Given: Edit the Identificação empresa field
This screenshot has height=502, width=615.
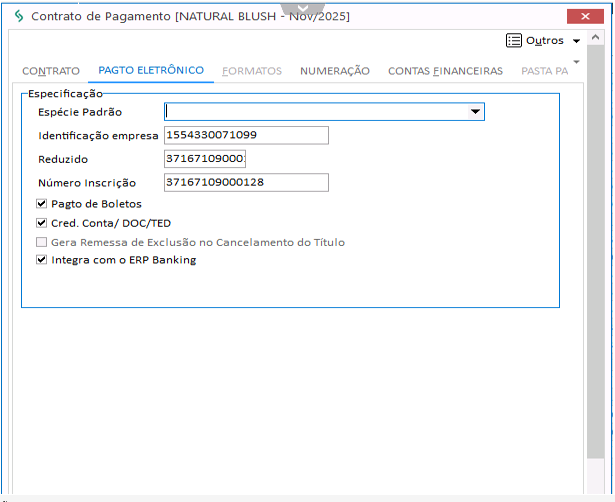Looking at the screenshot, I should tap(246, 135).
